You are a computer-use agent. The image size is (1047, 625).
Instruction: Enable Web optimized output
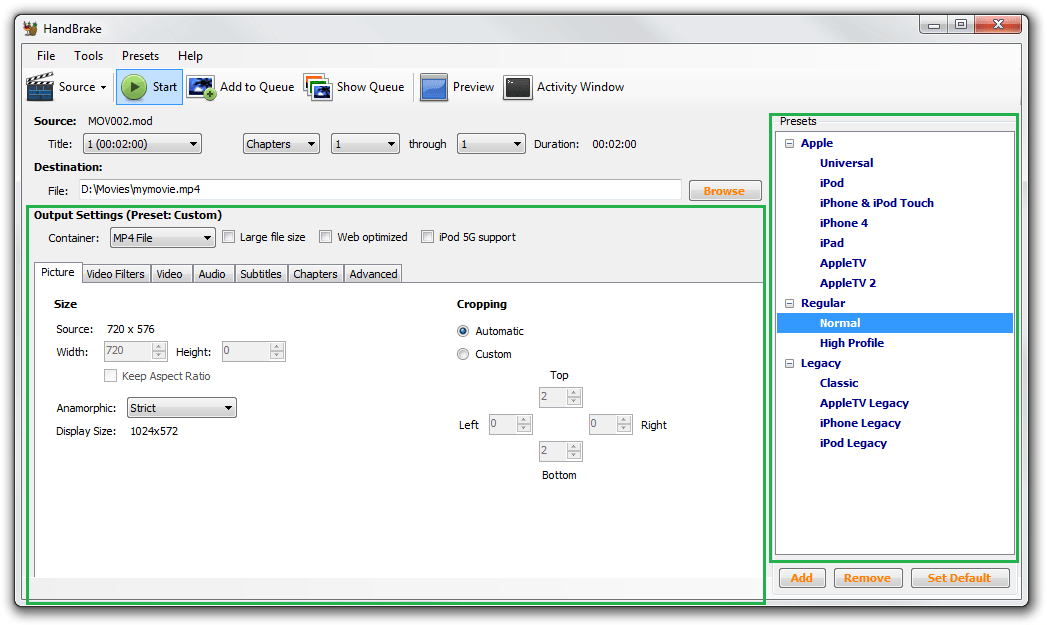[x=325, y=236]
